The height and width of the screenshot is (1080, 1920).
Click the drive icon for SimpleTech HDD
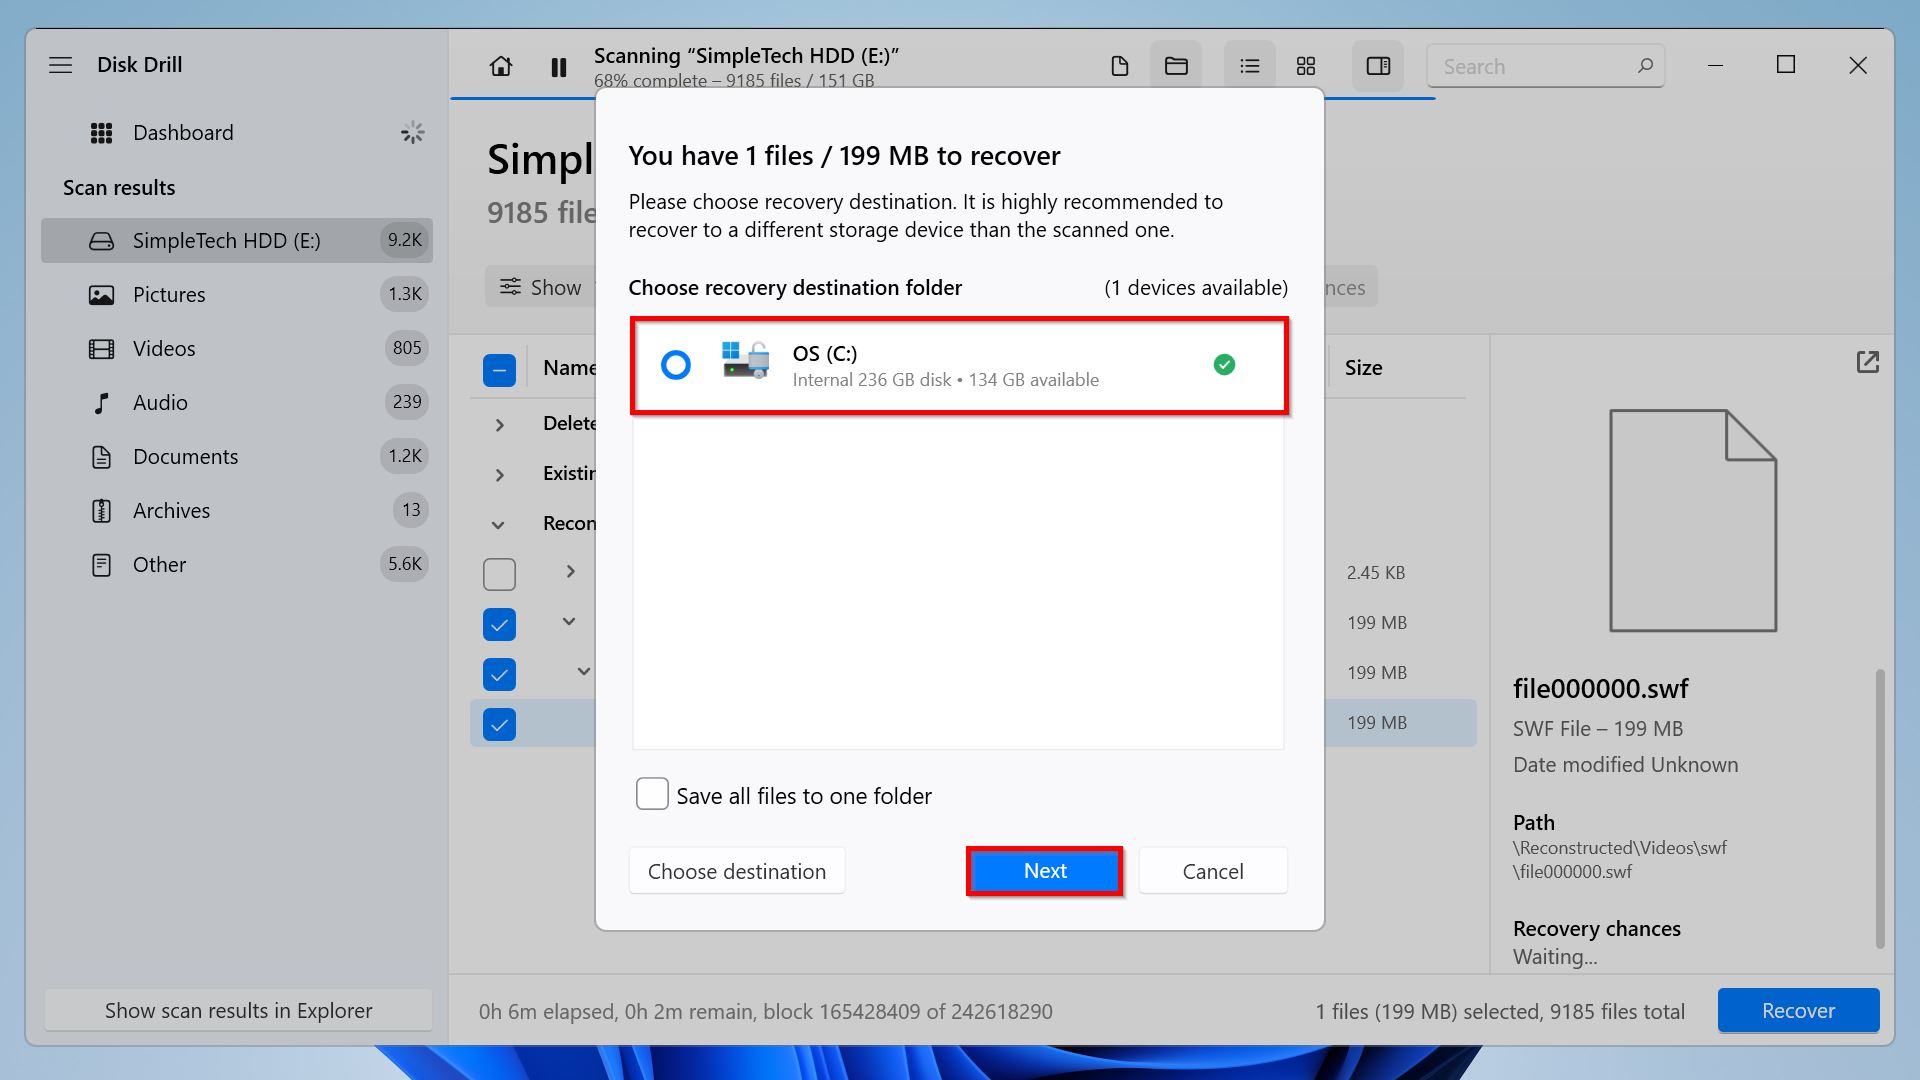tap(101, 241)
